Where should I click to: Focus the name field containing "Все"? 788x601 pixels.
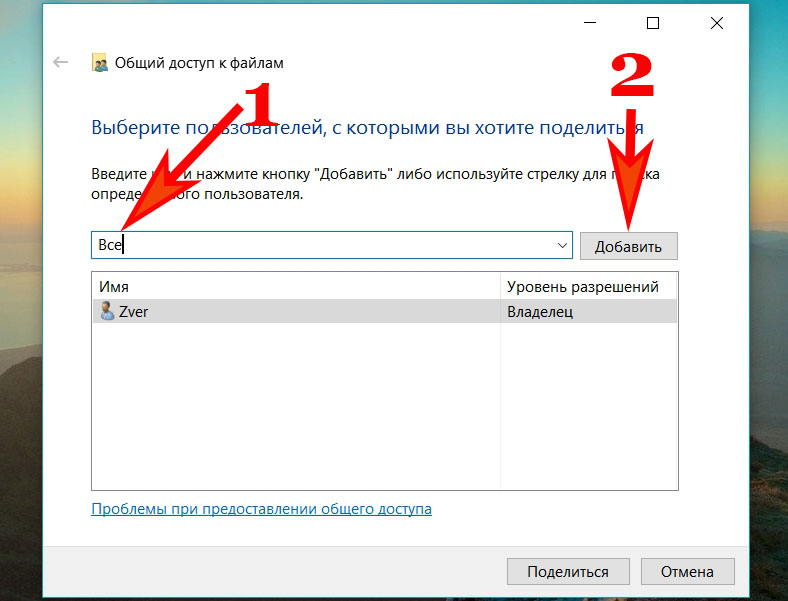332,245
